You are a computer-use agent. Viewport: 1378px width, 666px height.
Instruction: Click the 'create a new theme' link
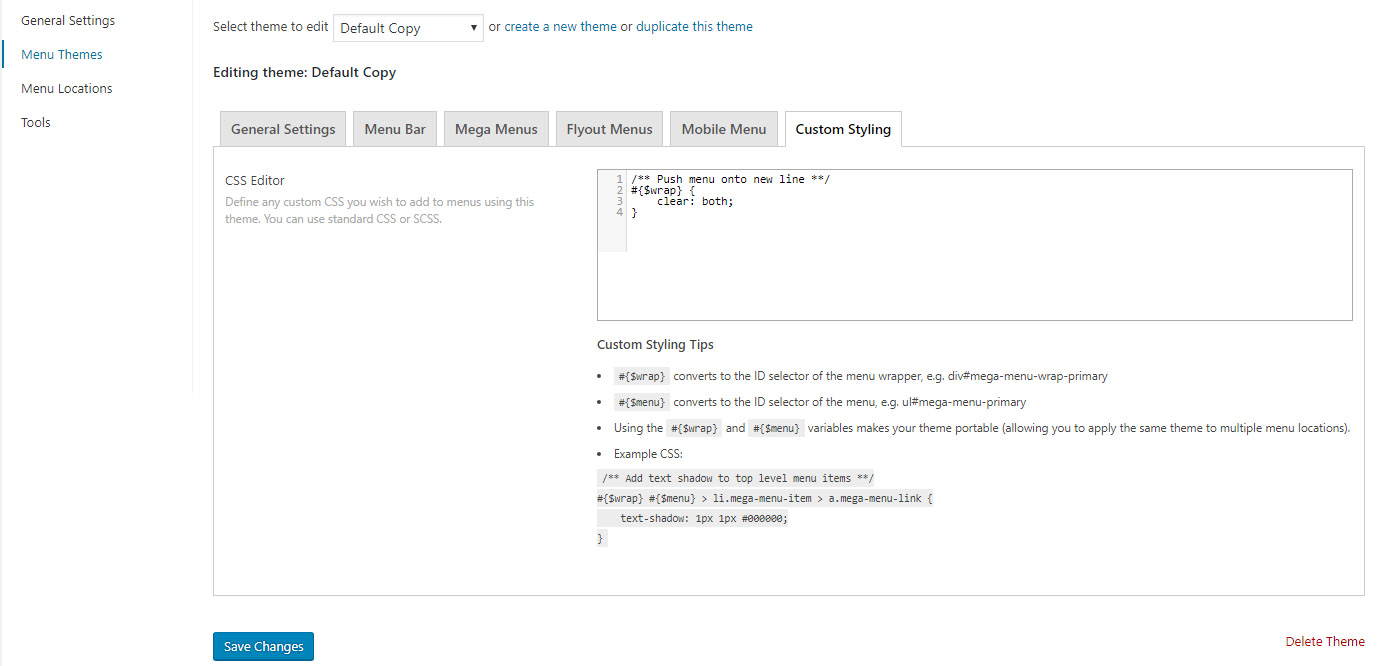point(560,27)
